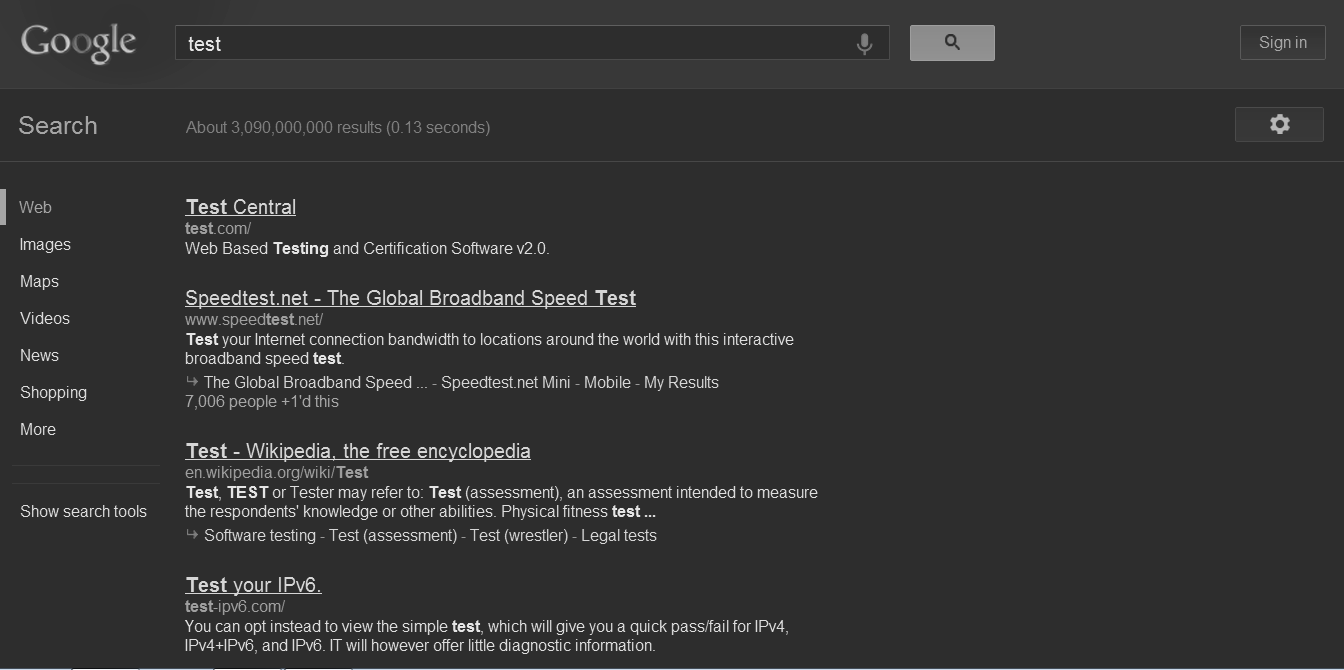The image size is (1344, 670).
Task: Open the settings gear menu
Action: 1279,124
